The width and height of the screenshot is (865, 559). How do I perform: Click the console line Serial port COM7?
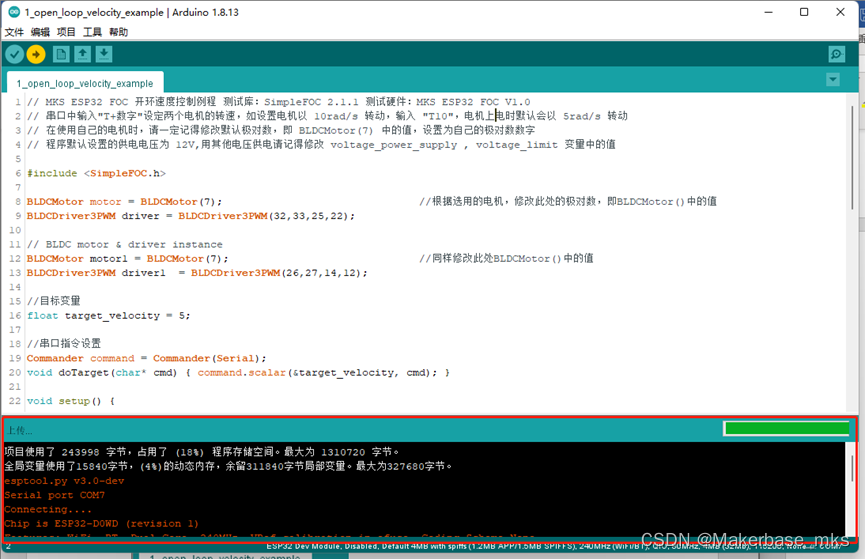tap(55, 495)
